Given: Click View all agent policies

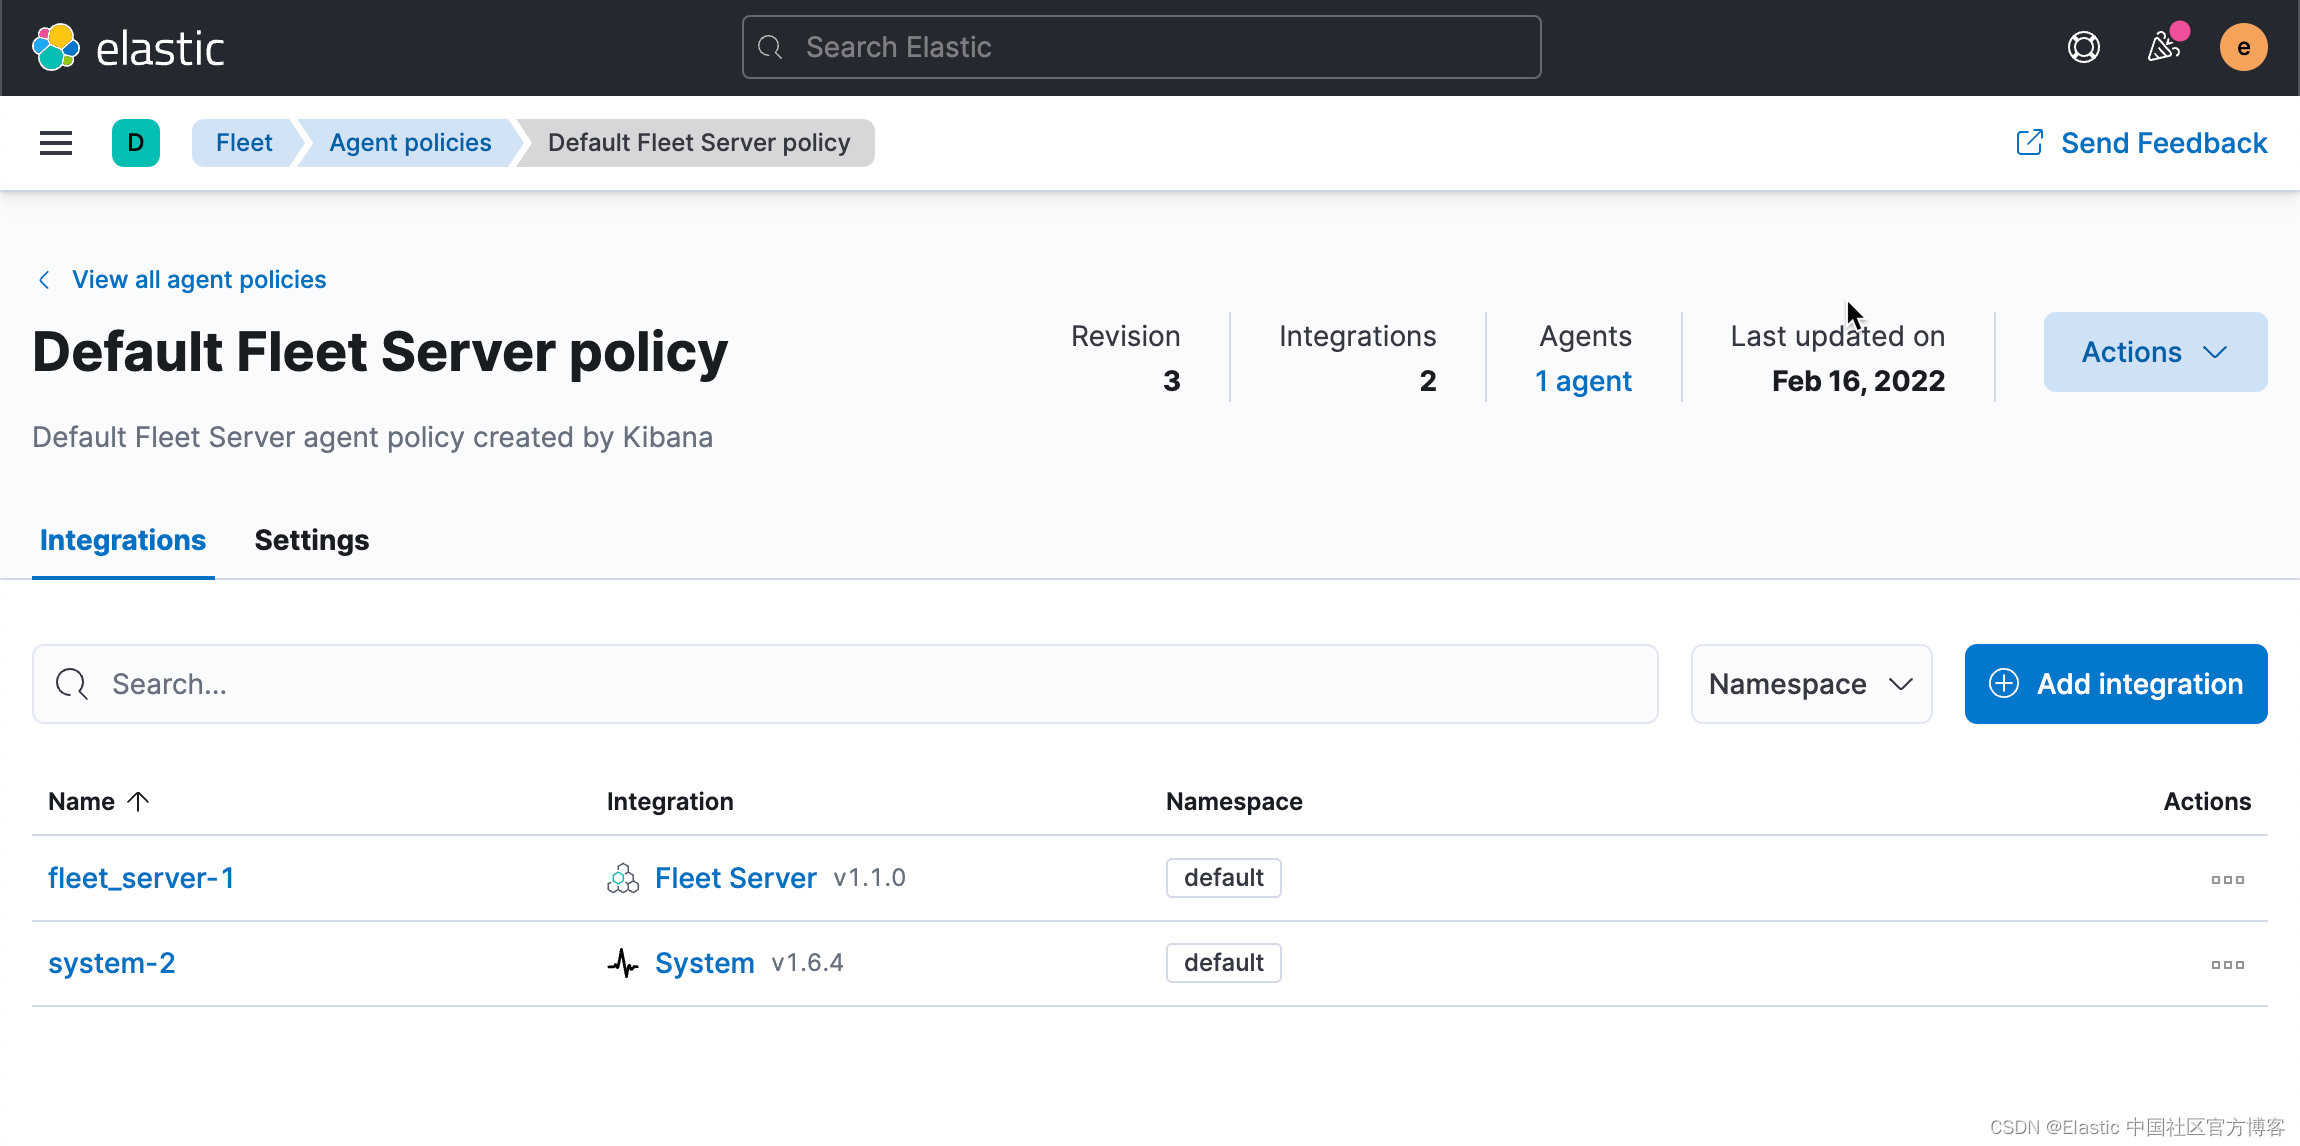Looking at the screenshot, I should coord(198,279).
